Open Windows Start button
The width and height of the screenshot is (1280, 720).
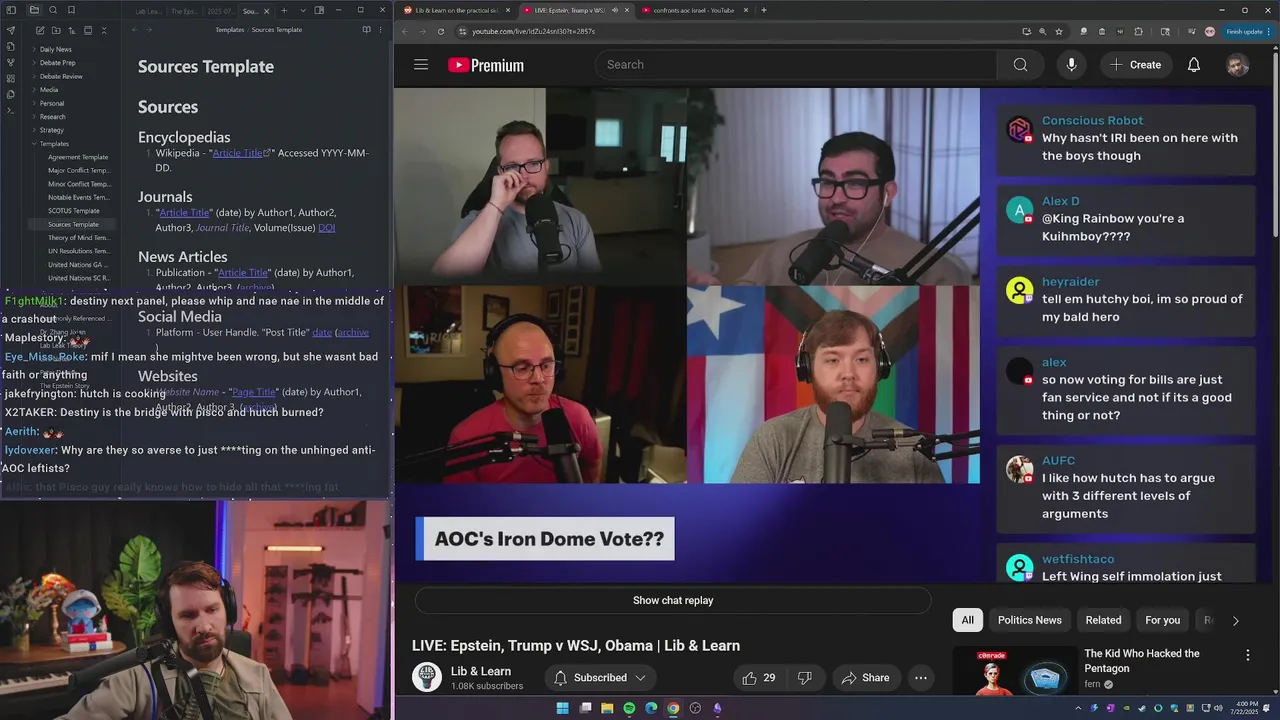coord(562,708)
